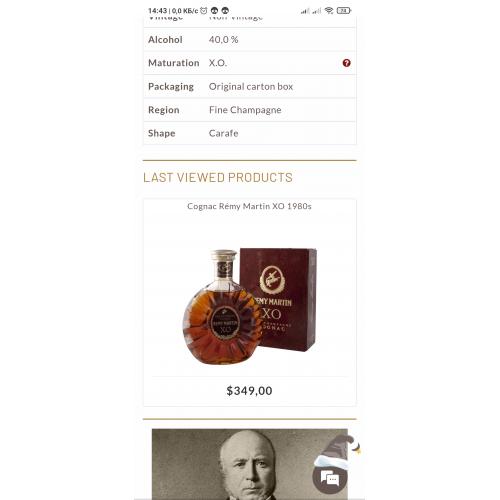Click the Fine Champagne region value
The image size is (500, 500).
click(245, 110)
